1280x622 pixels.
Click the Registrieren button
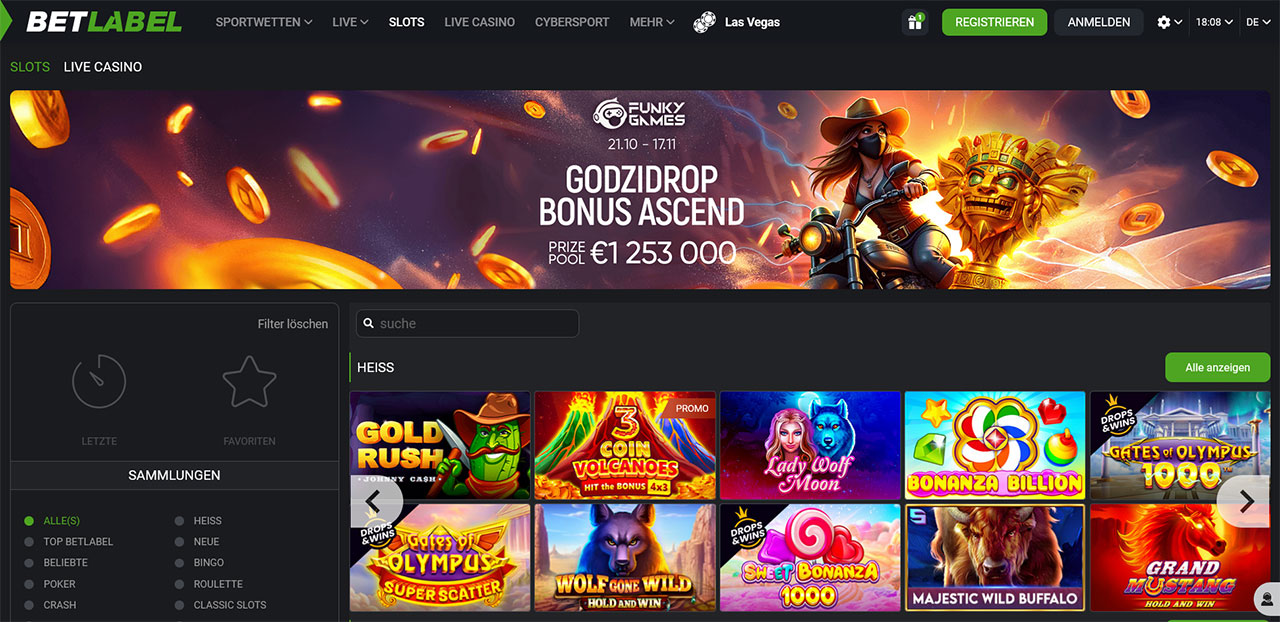pos(994,22)
